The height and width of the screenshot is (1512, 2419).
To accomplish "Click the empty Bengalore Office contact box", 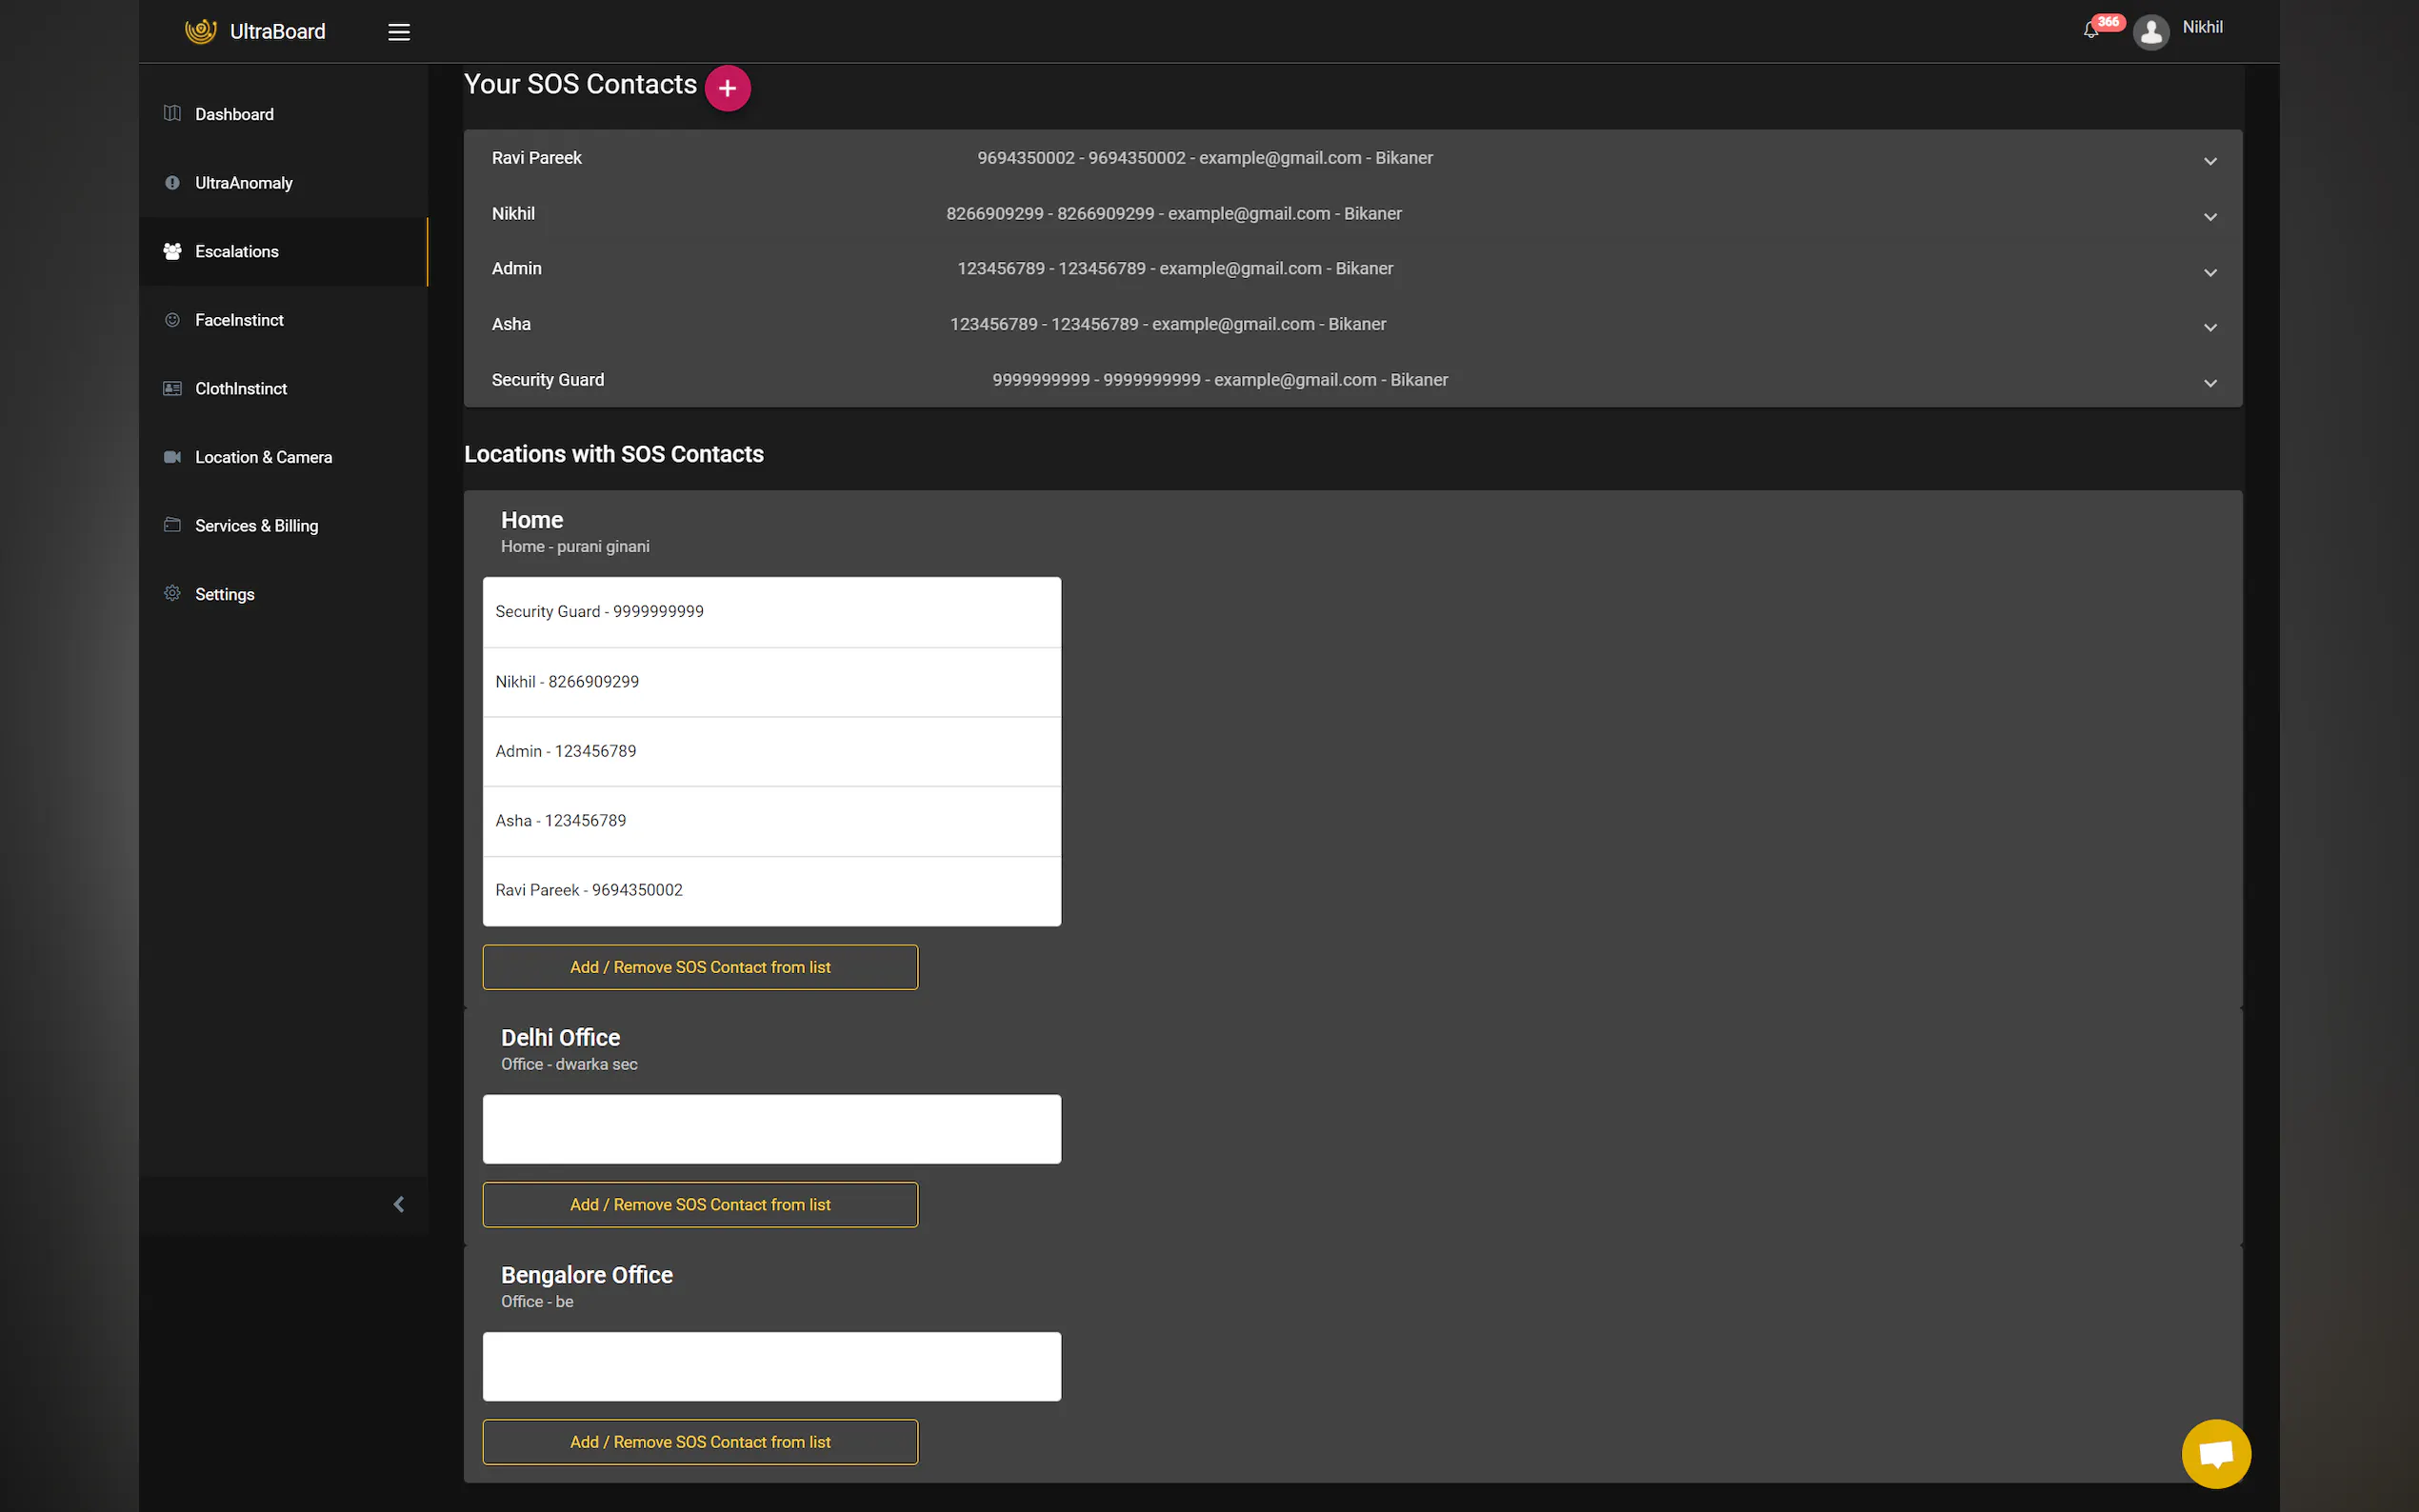I will pos(771,1366).
